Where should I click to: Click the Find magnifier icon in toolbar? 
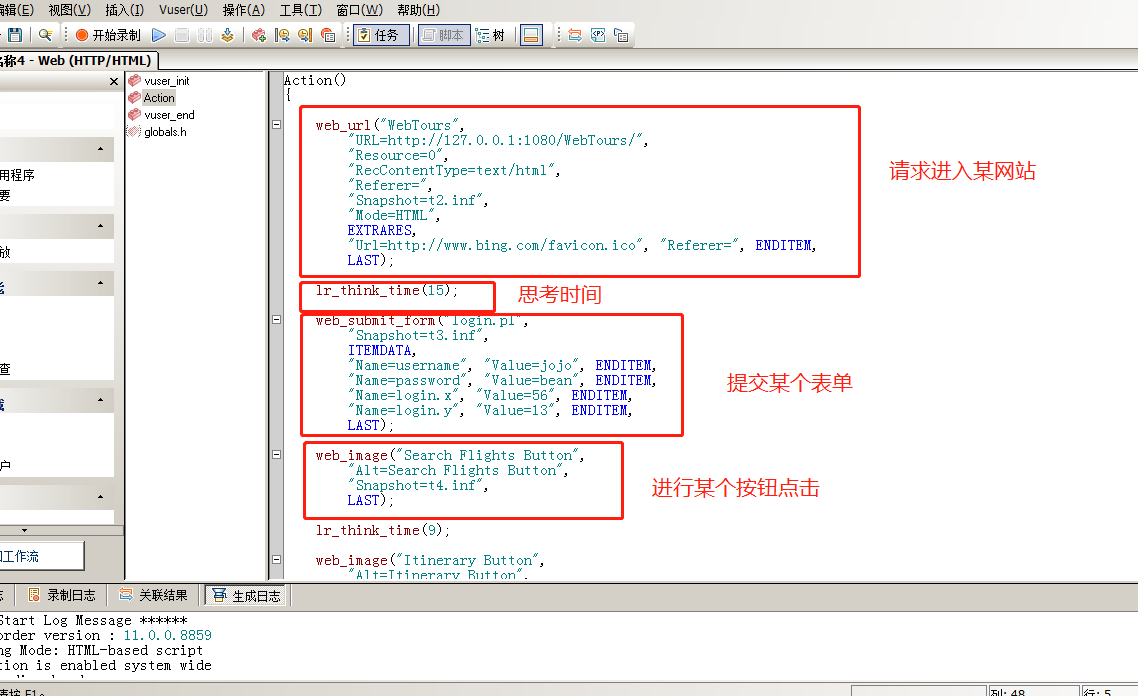(x=45, y=35)
